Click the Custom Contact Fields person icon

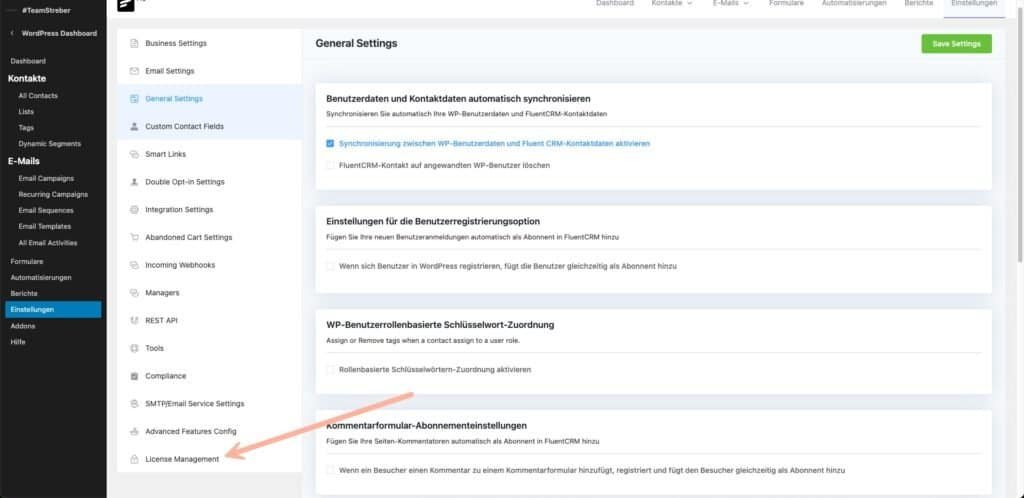click(x=135, y=127)
